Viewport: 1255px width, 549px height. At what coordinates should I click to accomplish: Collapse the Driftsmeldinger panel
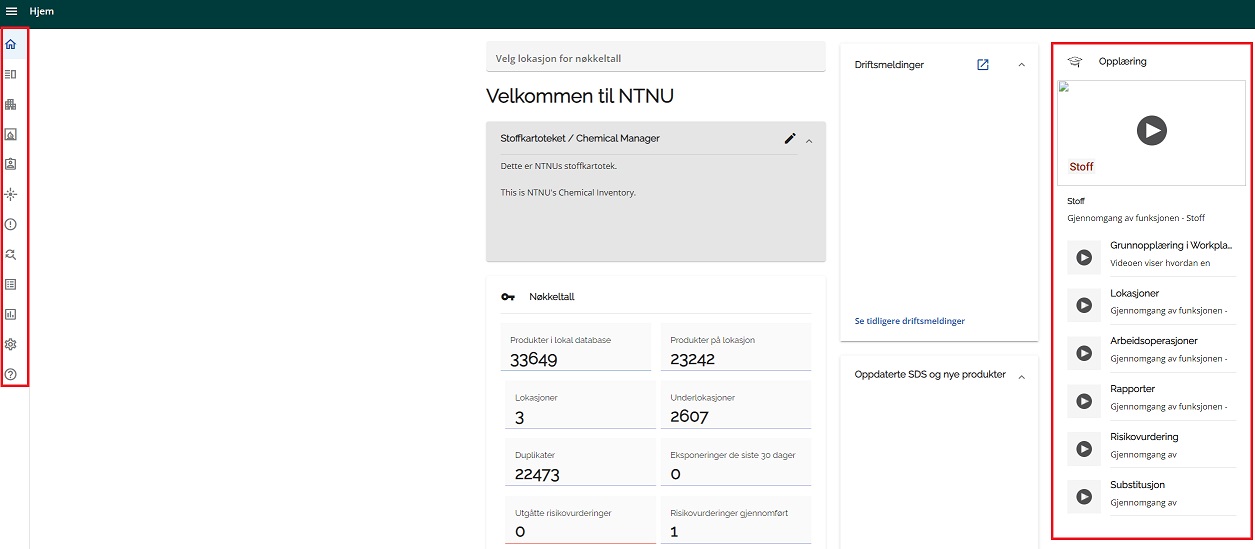pyautogui.click(x=1021, y=65)
